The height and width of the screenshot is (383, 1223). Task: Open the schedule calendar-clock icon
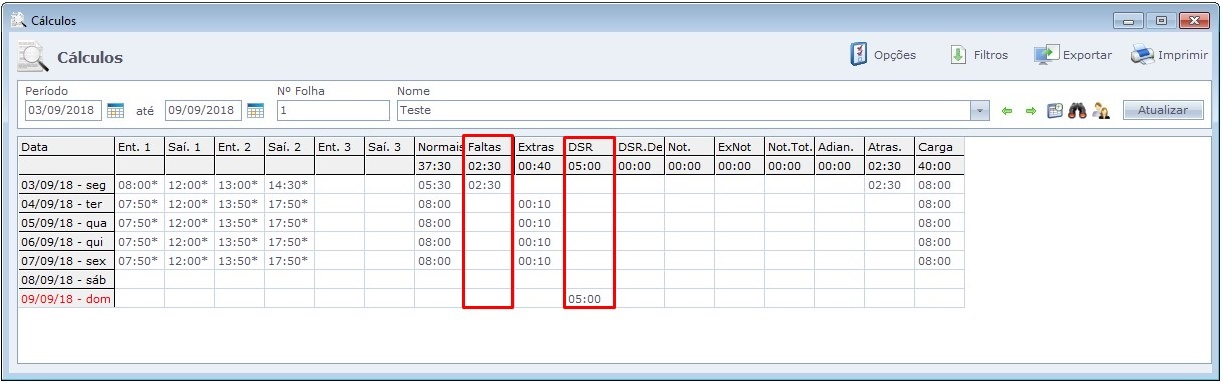(1055, 110)
